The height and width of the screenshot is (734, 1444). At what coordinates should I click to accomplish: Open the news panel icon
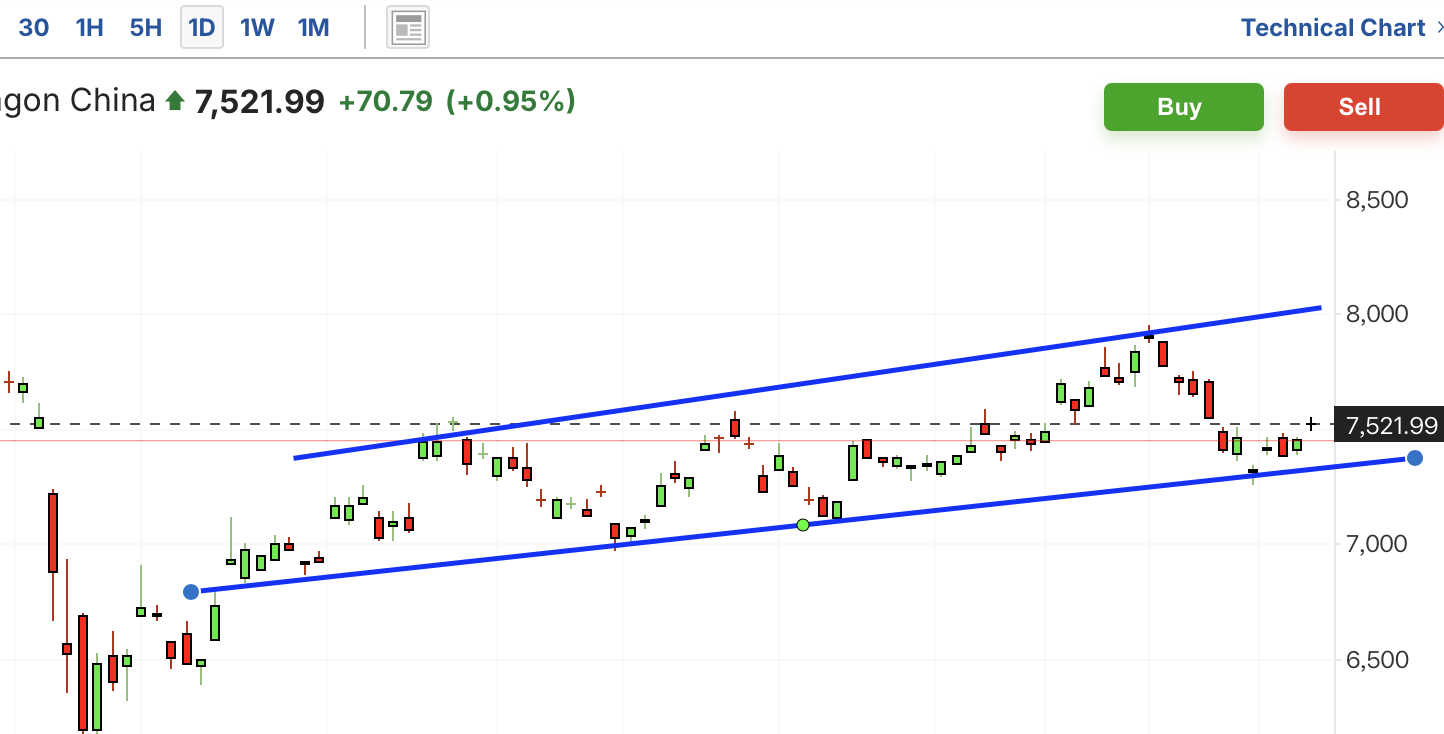point(408,28)
